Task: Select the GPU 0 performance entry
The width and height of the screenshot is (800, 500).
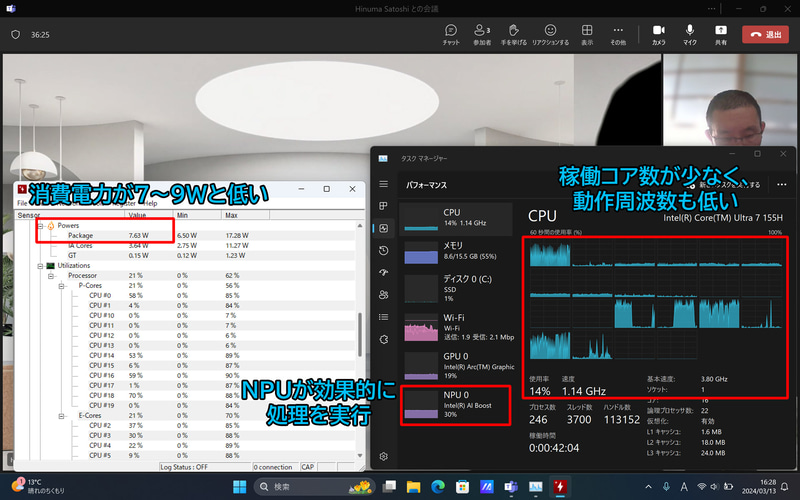Action: (456, 366)
